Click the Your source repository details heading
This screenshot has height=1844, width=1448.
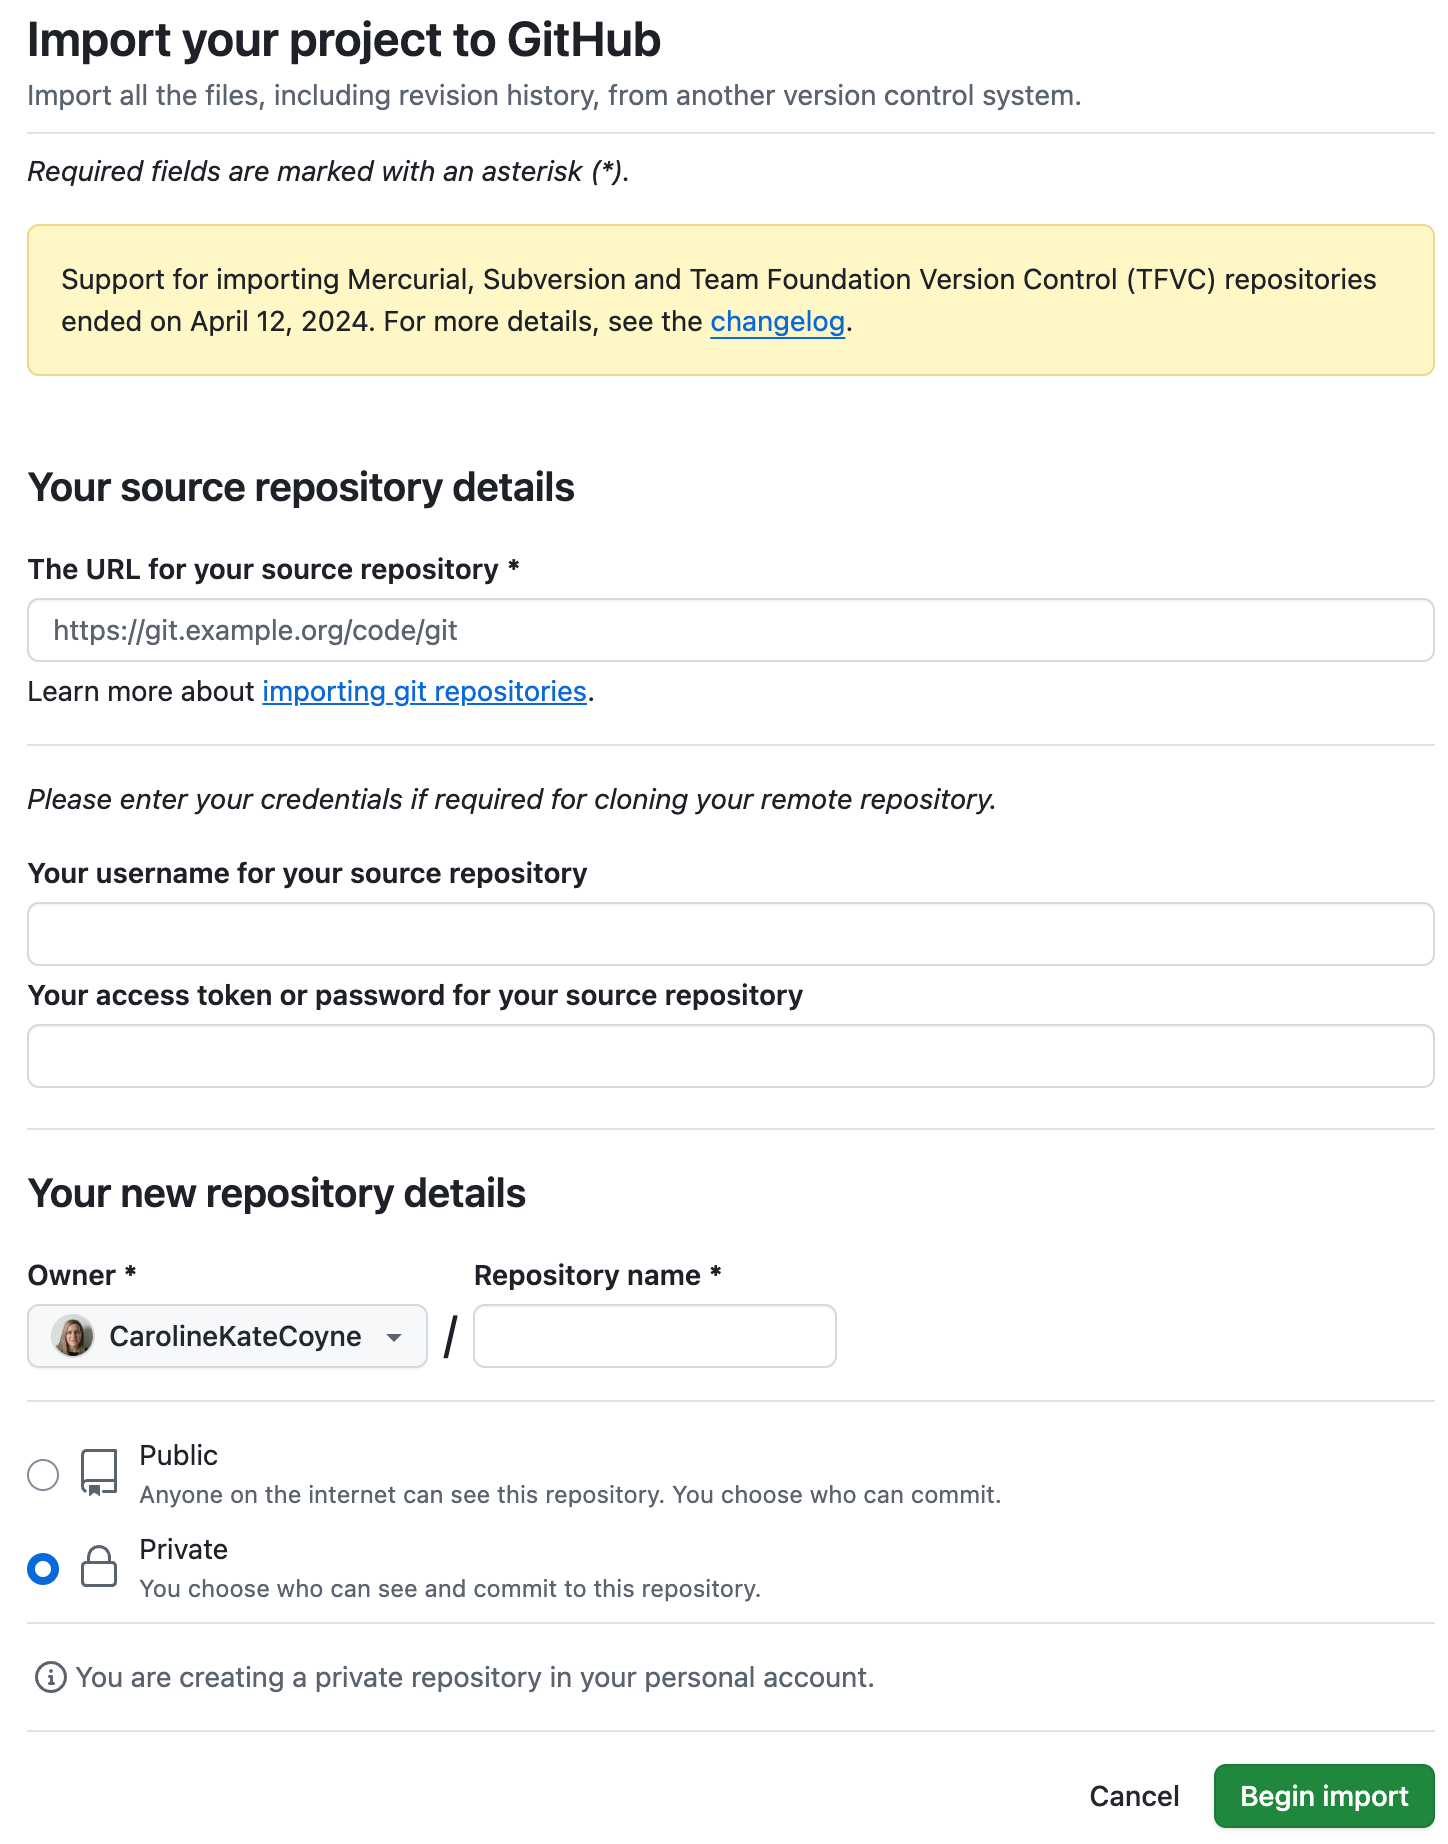[301, 487]
